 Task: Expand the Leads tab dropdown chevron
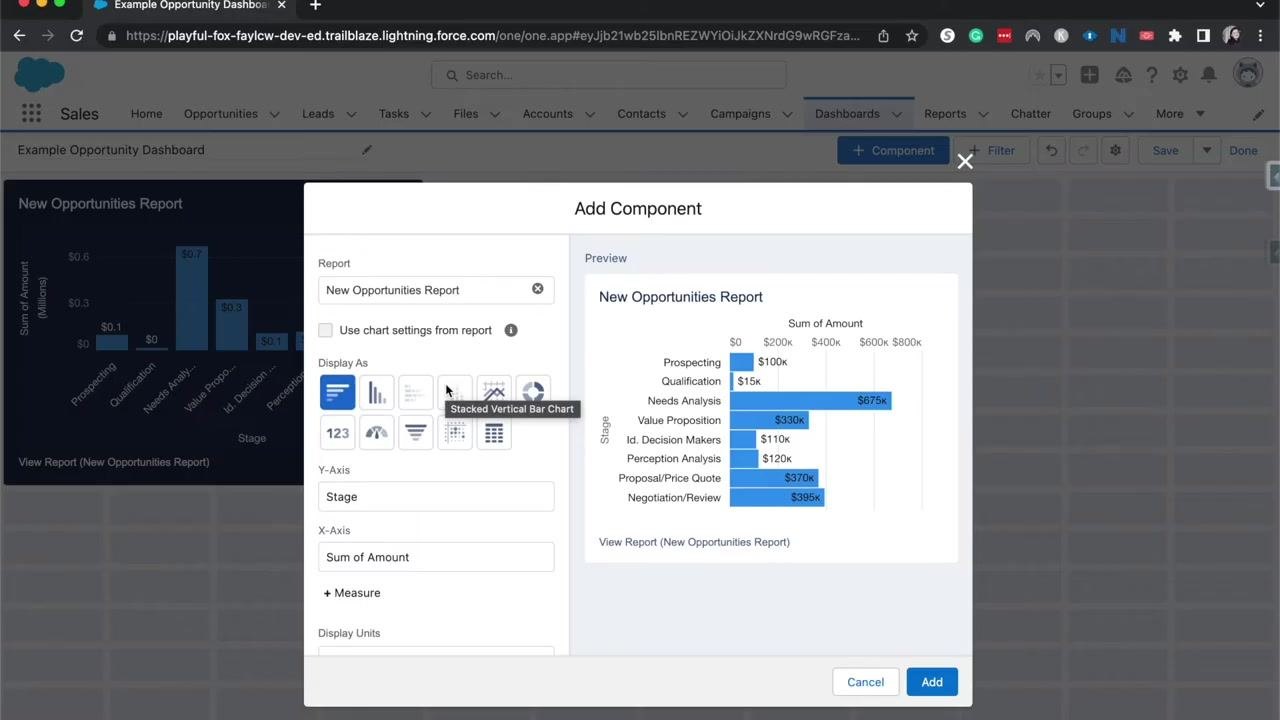(x=351, y=114)
